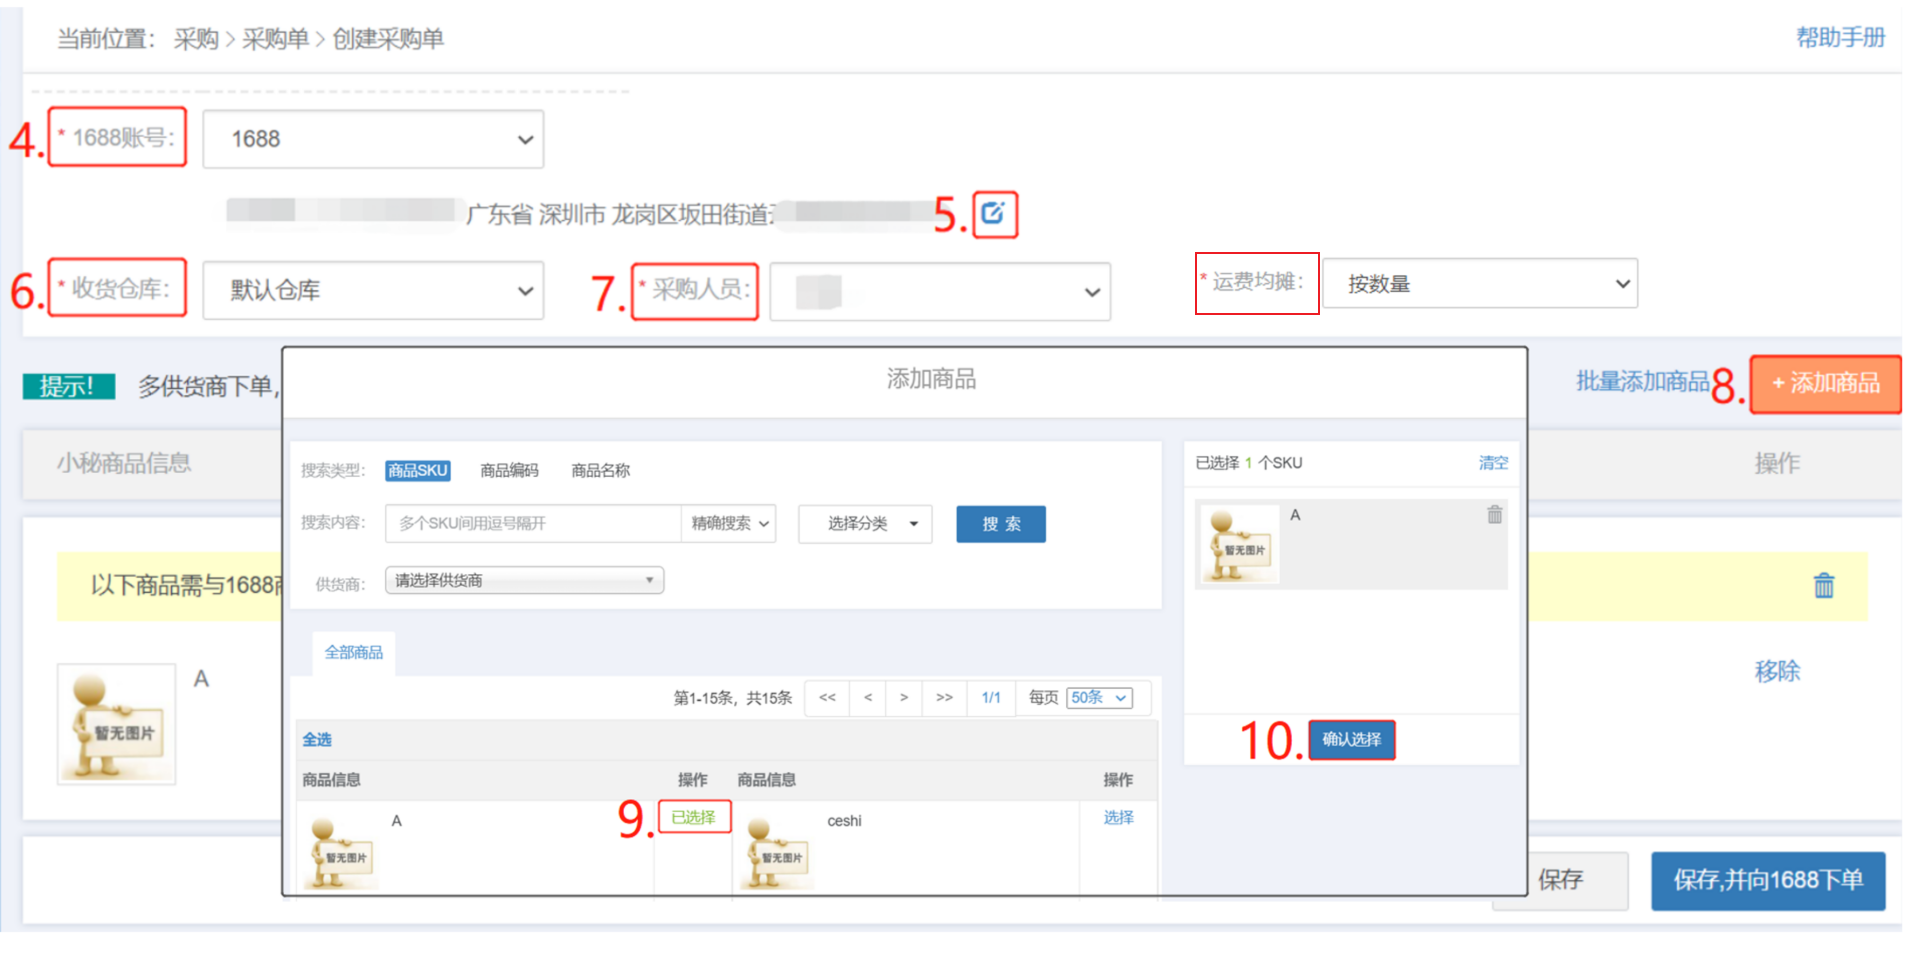Open the 默认仓库 warehouse dropdown

tap(373, 290)
